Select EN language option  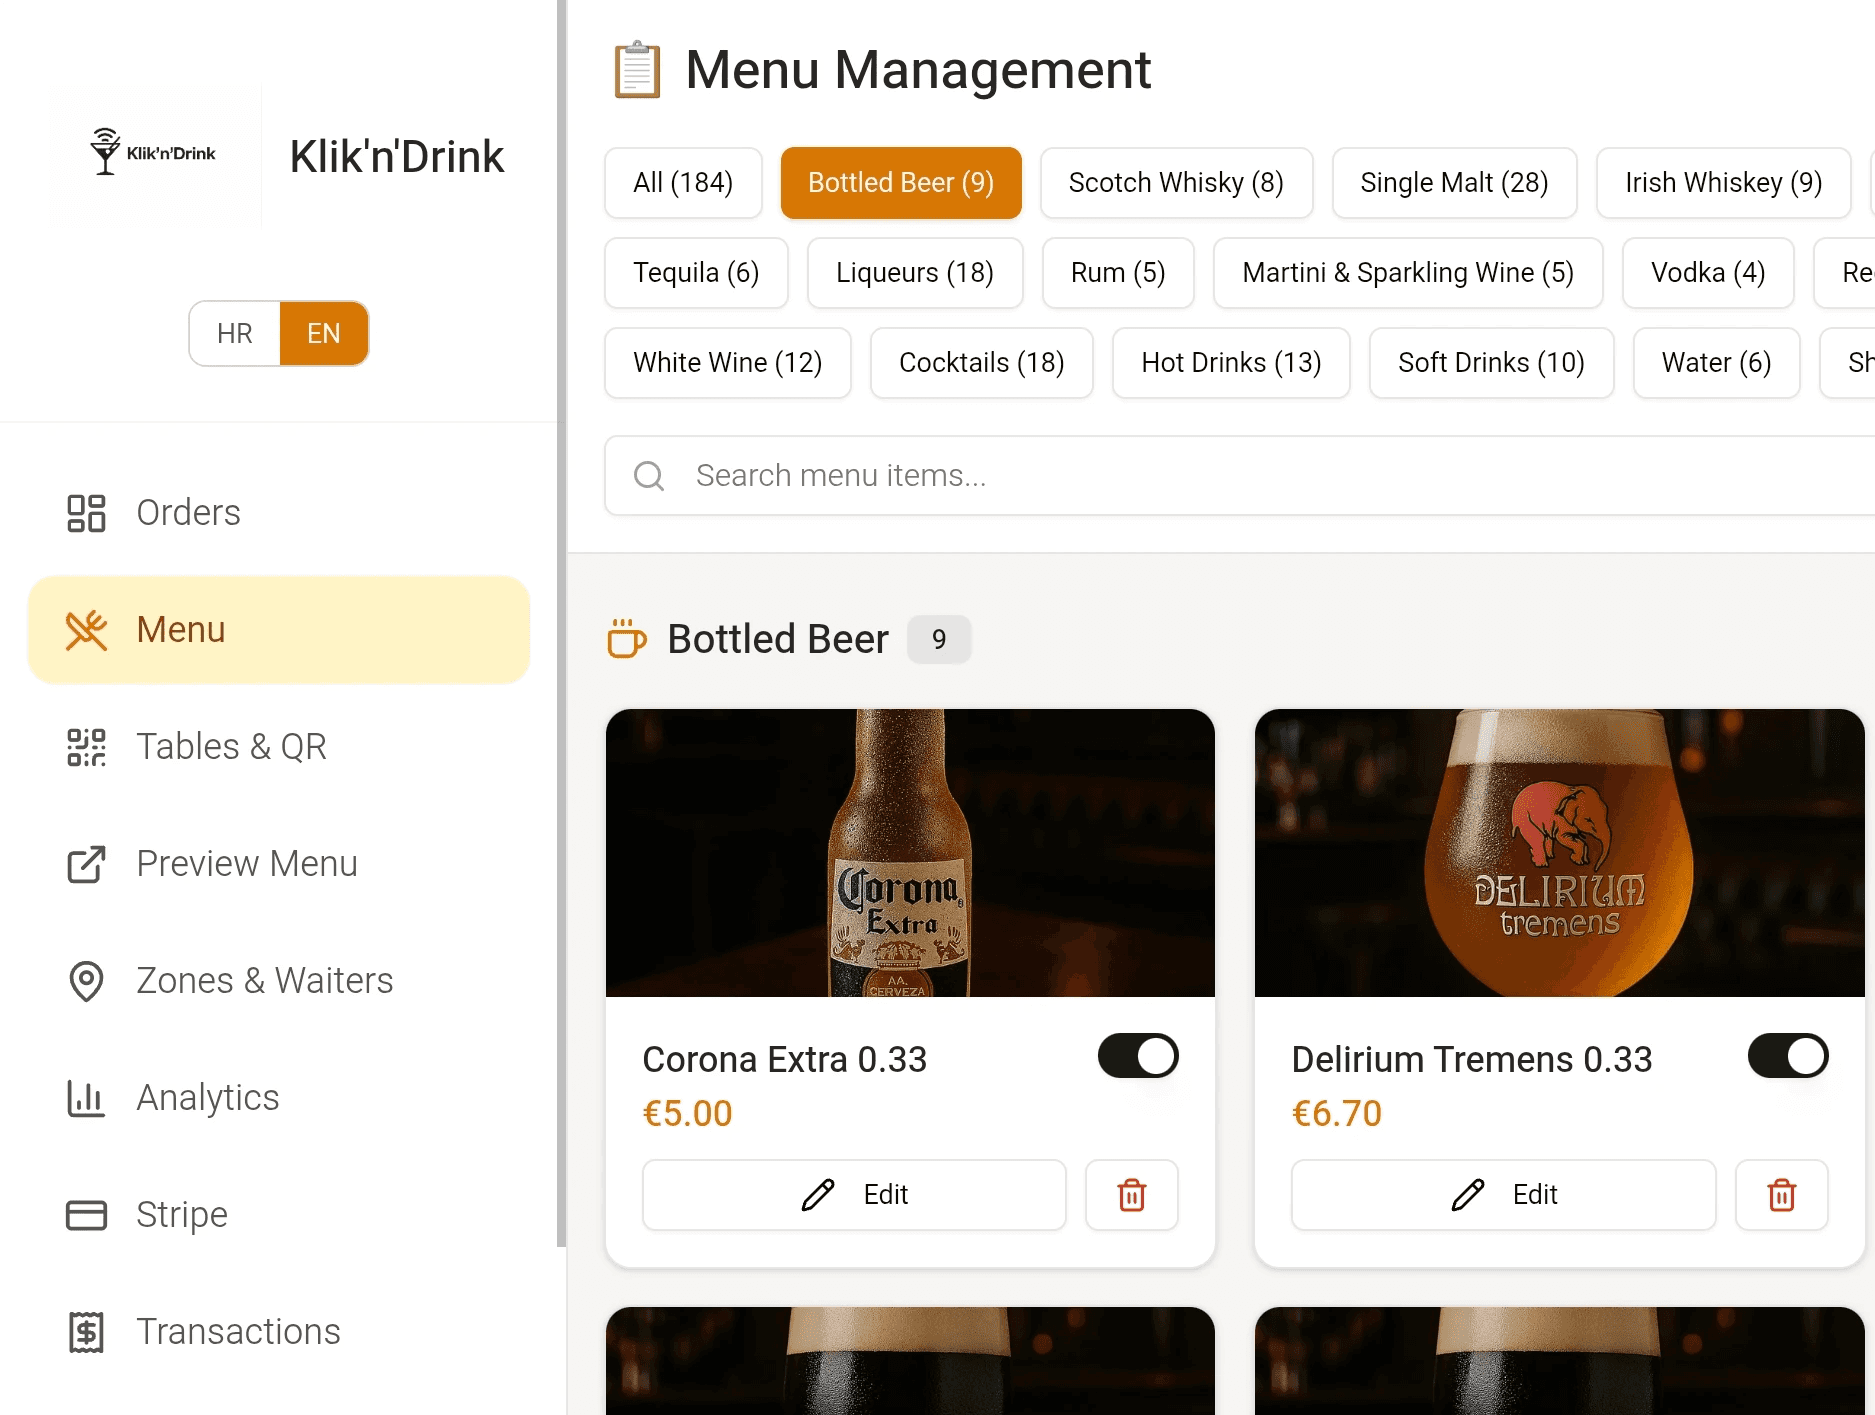(x=324, y=334)
